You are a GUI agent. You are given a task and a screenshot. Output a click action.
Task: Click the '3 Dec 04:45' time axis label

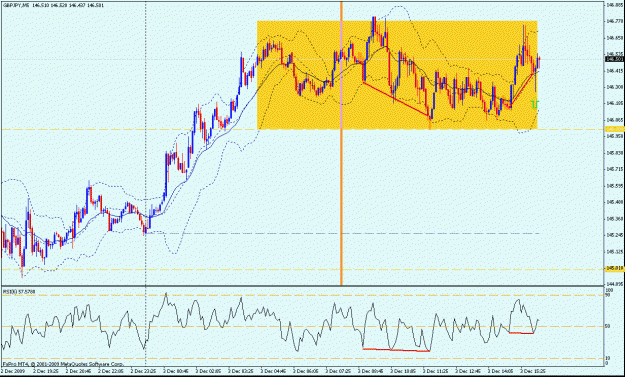pyautogui.click(x=274, y=371)
